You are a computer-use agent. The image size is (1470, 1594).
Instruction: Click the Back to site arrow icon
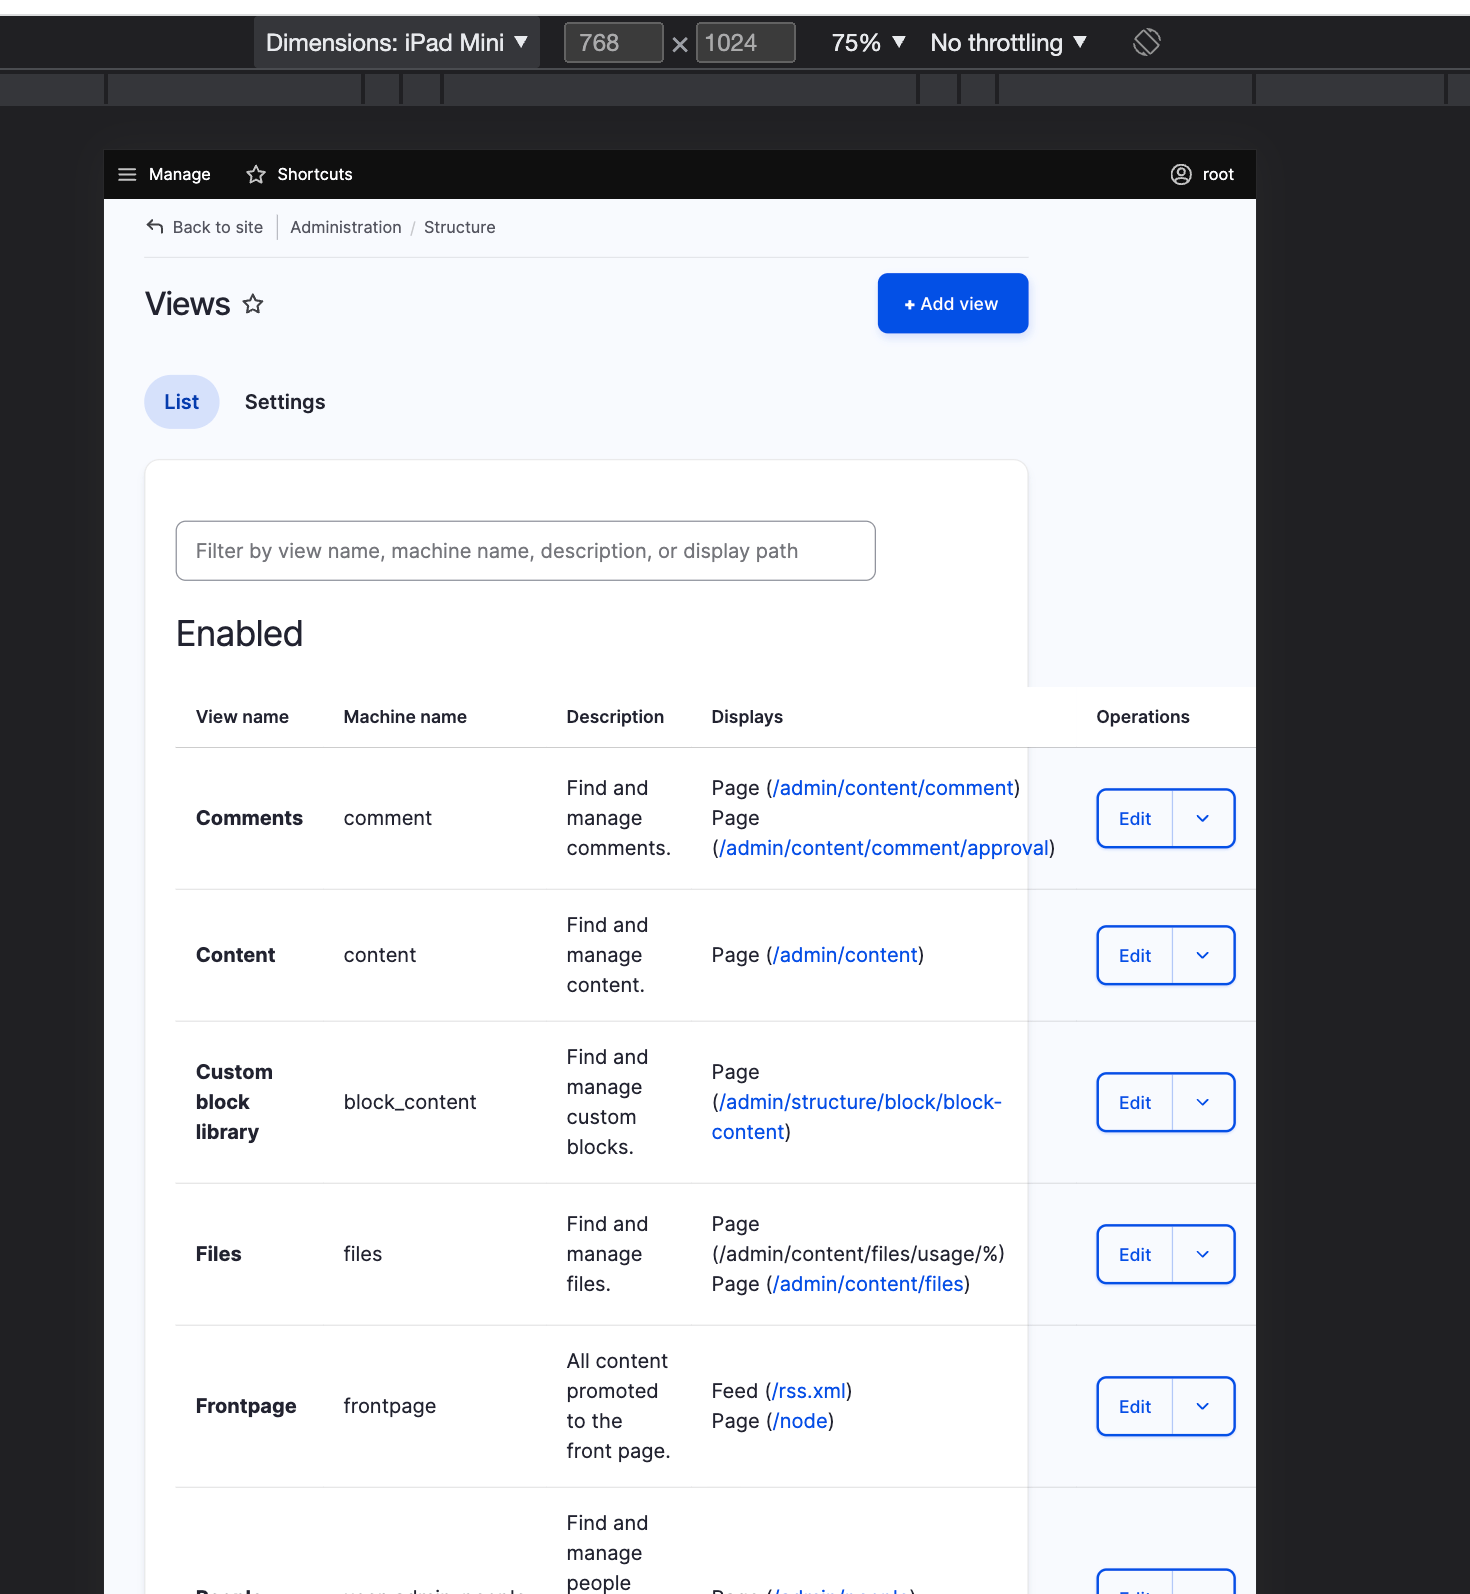tap(155, 226)
